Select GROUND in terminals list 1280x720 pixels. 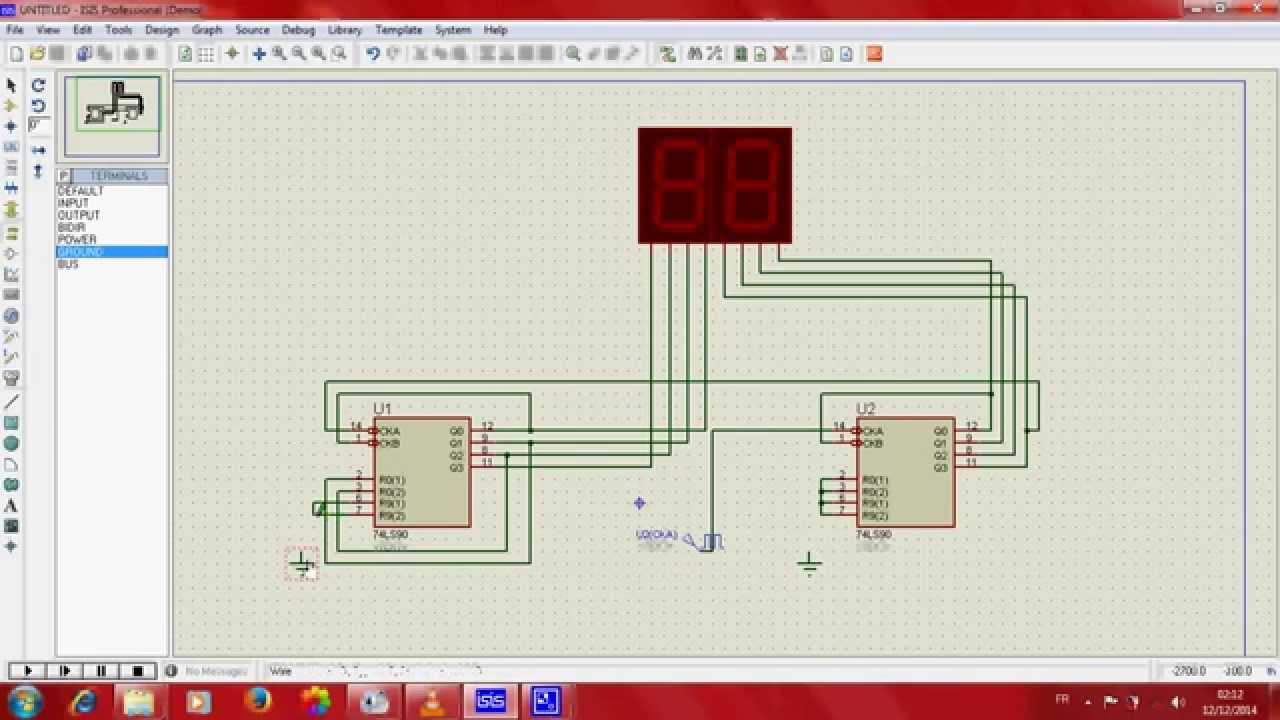112,252
